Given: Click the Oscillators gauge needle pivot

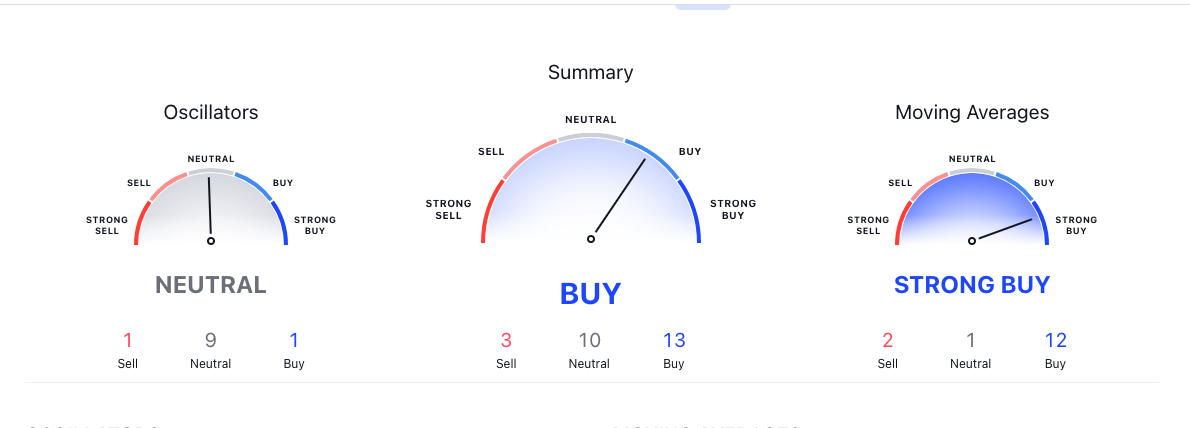Looking at the screenshot, I should click(211, 241).
